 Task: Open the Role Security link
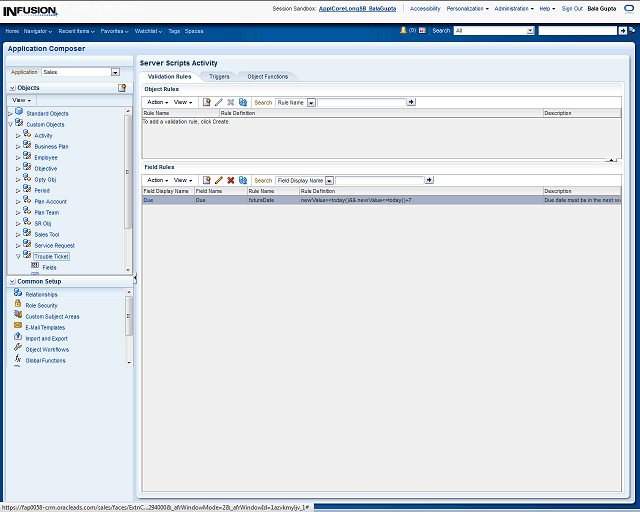pos(41,305)
